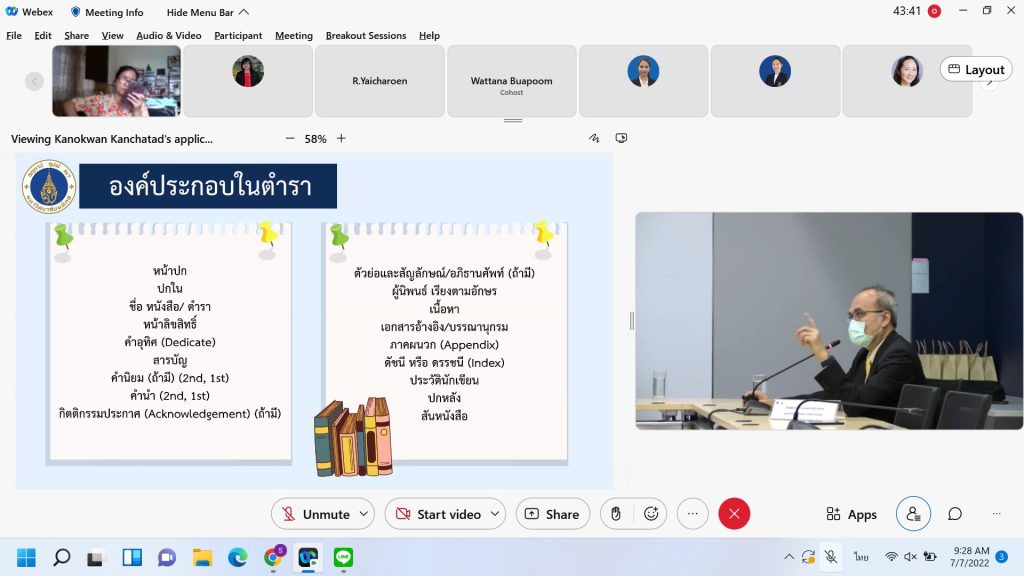Open the Participants panel

point(913,514)
